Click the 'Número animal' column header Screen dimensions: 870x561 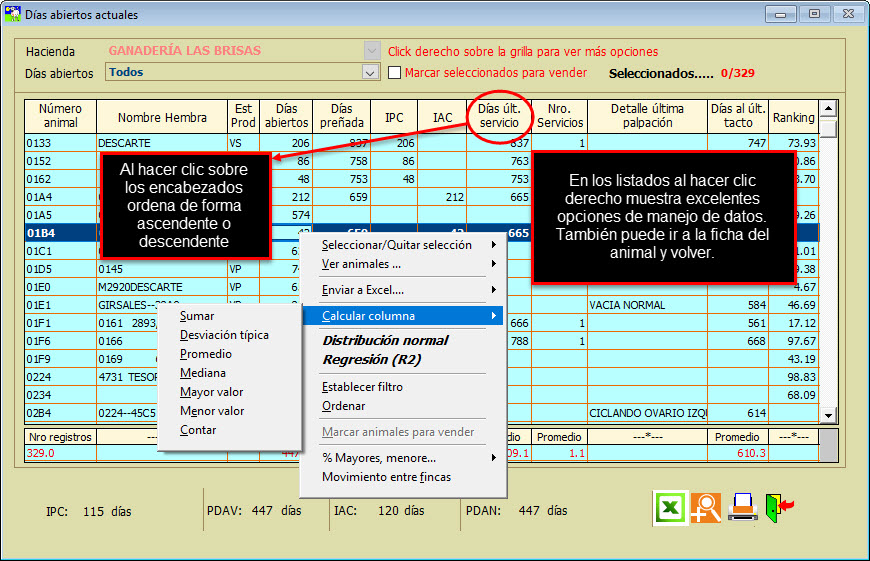[x=60, y=117]
